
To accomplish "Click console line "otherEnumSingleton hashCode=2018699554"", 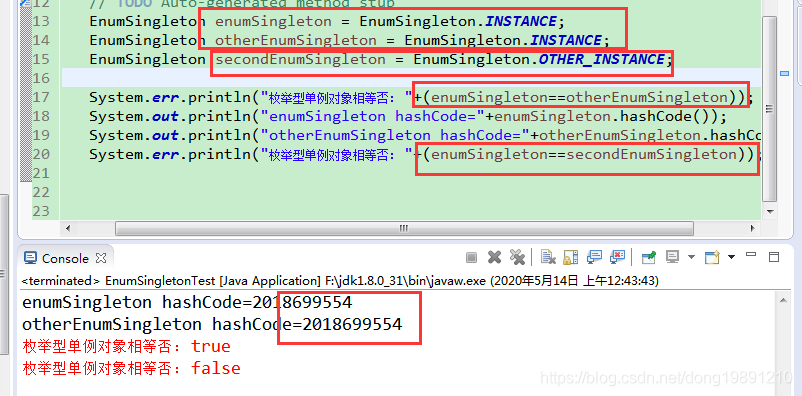I will (212, 324).
